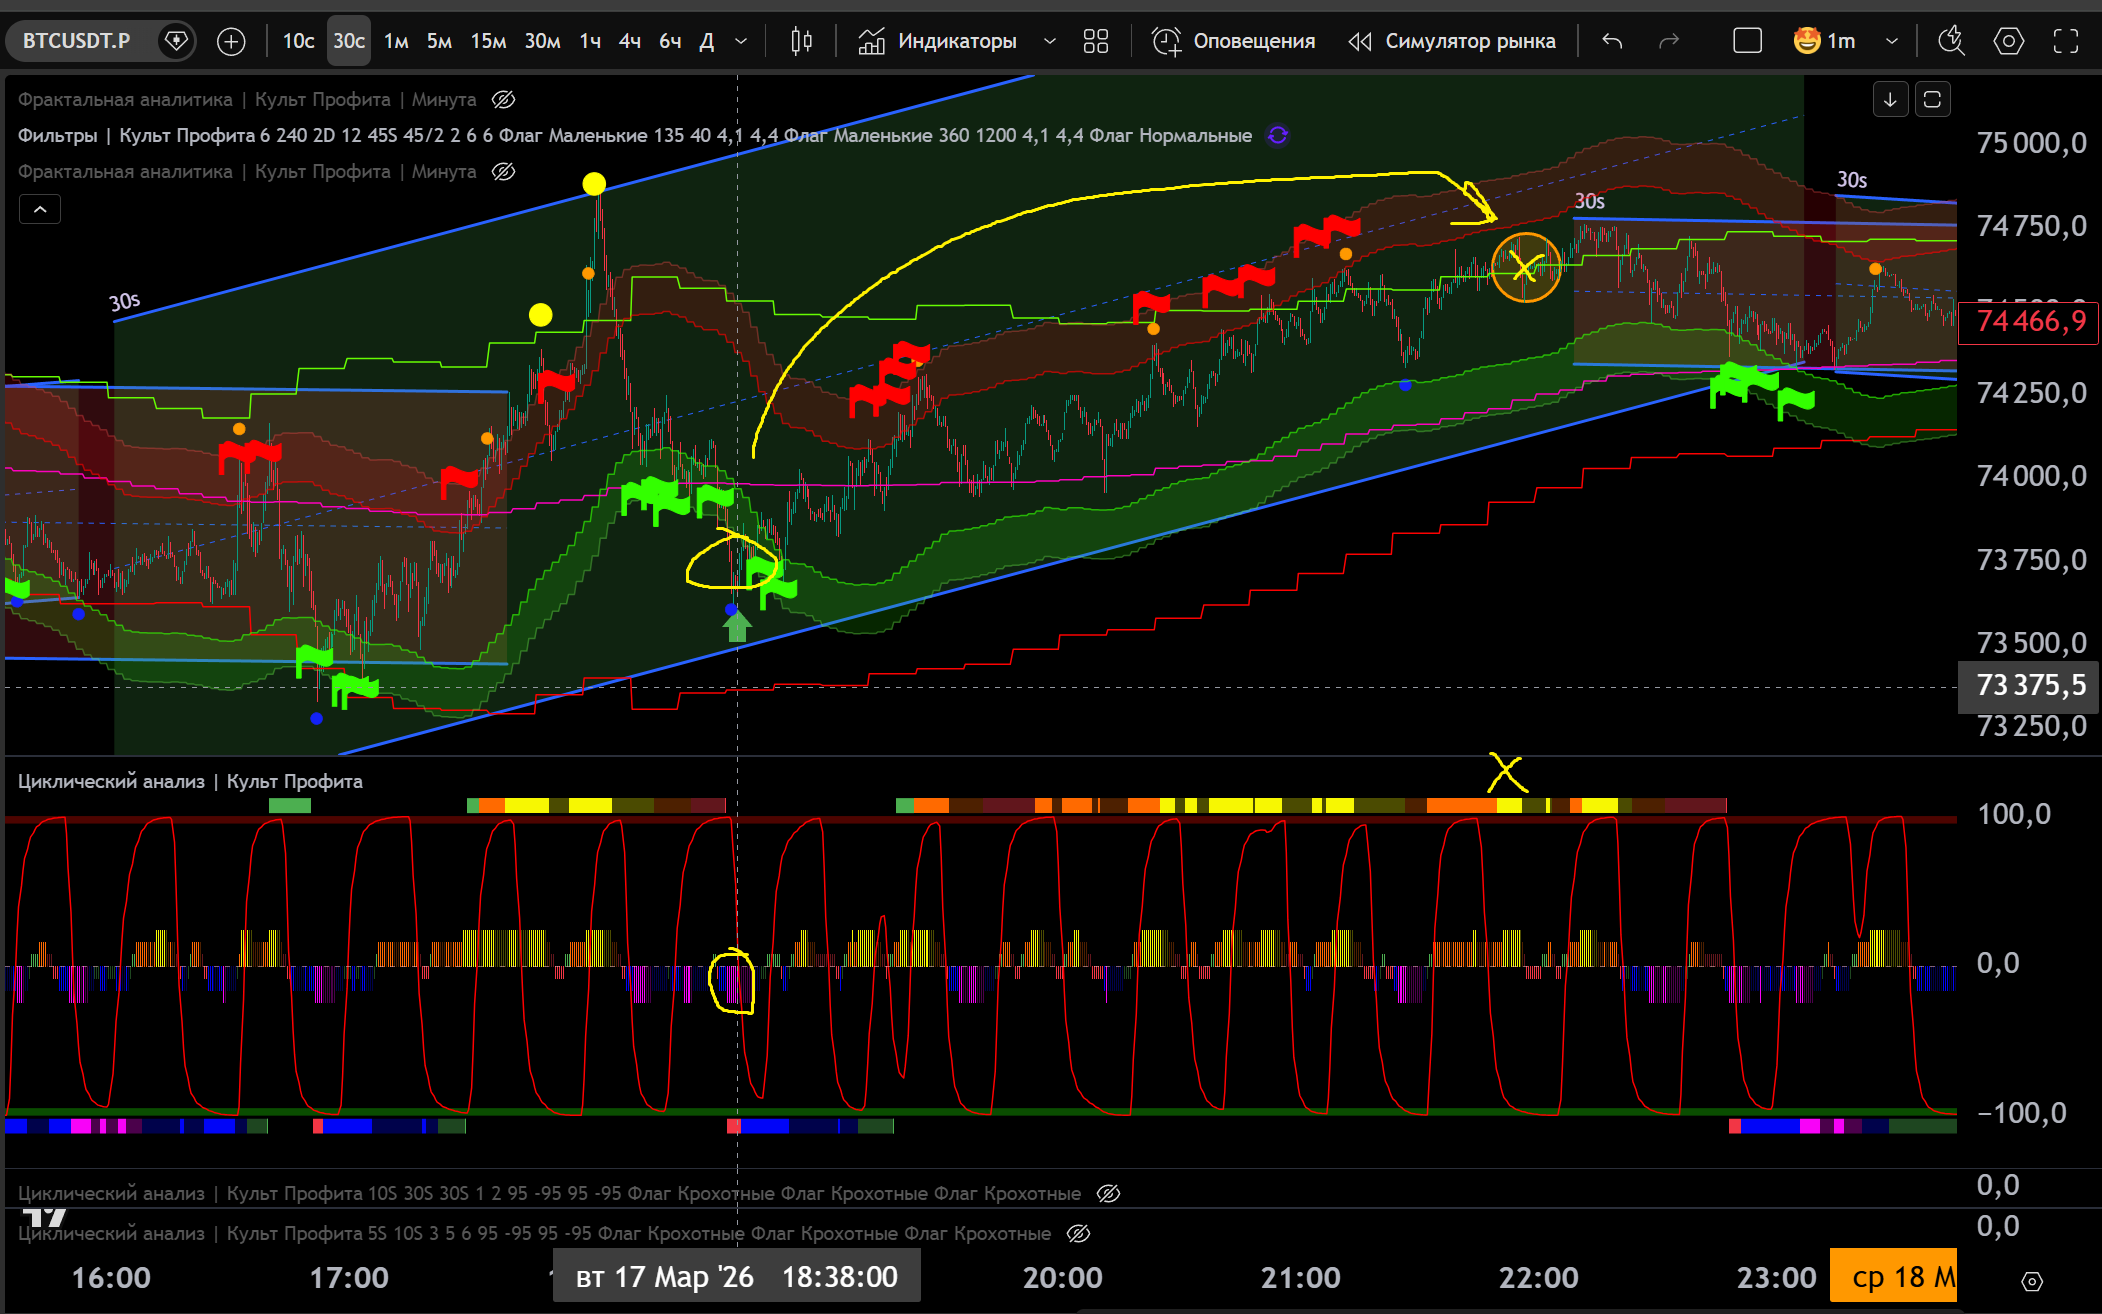This screenshot has height=1314, width=2102.
Task: Open indicator templates grid icon
Action: [x=1096, y=41]
